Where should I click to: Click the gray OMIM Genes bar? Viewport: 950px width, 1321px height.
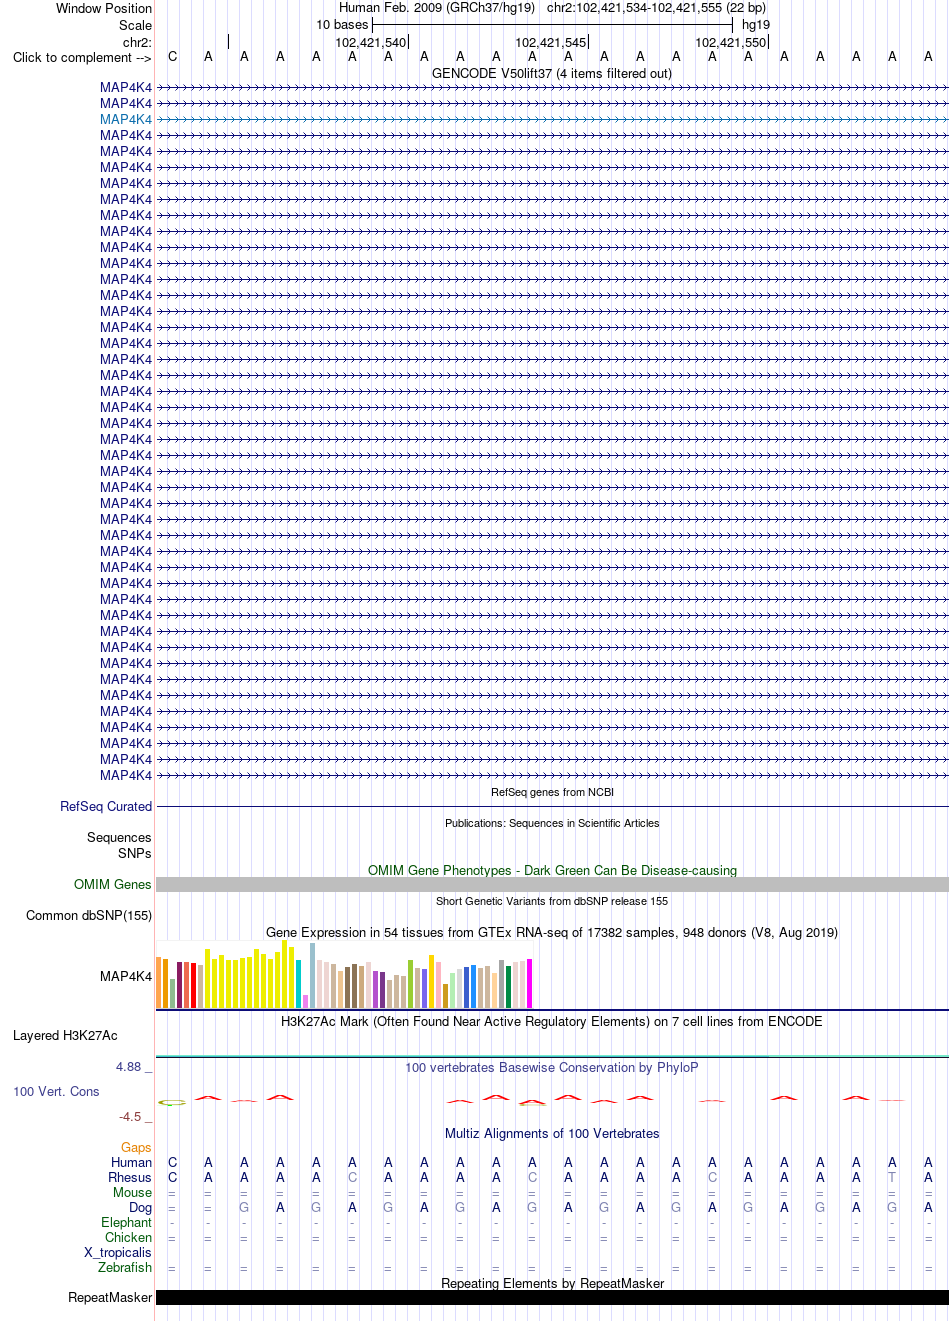pyautogui.click(x=552, y=885)
